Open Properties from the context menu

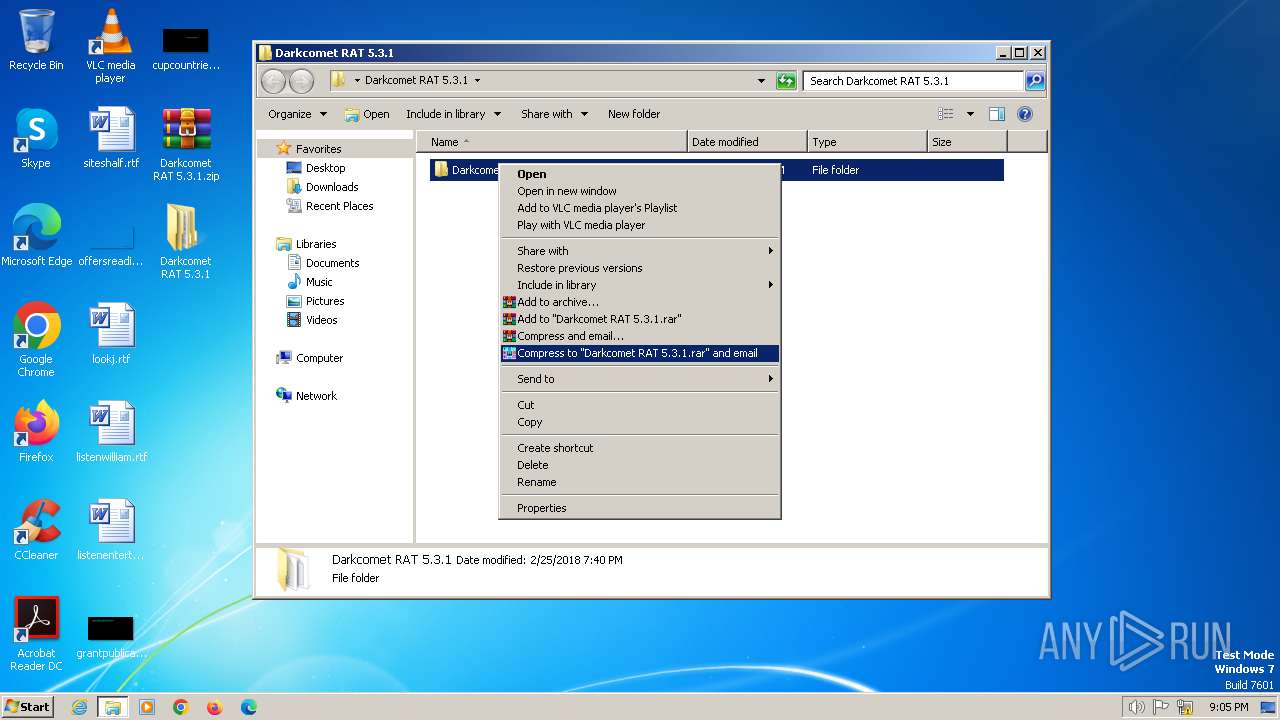click(640, 508)
